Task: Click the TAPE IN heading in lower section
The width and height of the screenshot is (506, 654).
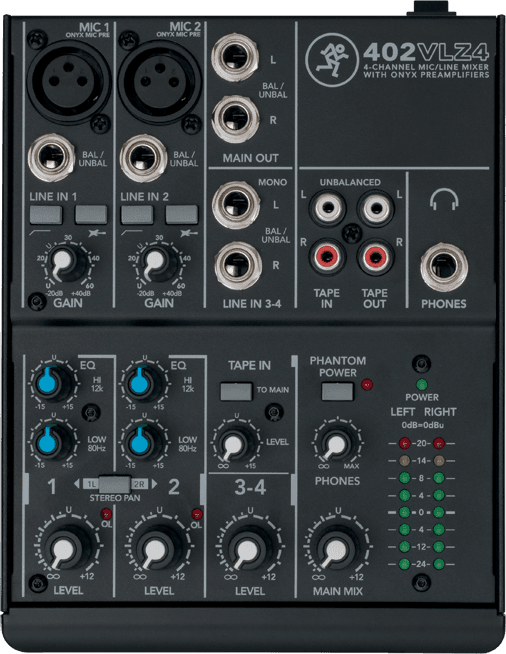Action: click(x=249, y=365)
